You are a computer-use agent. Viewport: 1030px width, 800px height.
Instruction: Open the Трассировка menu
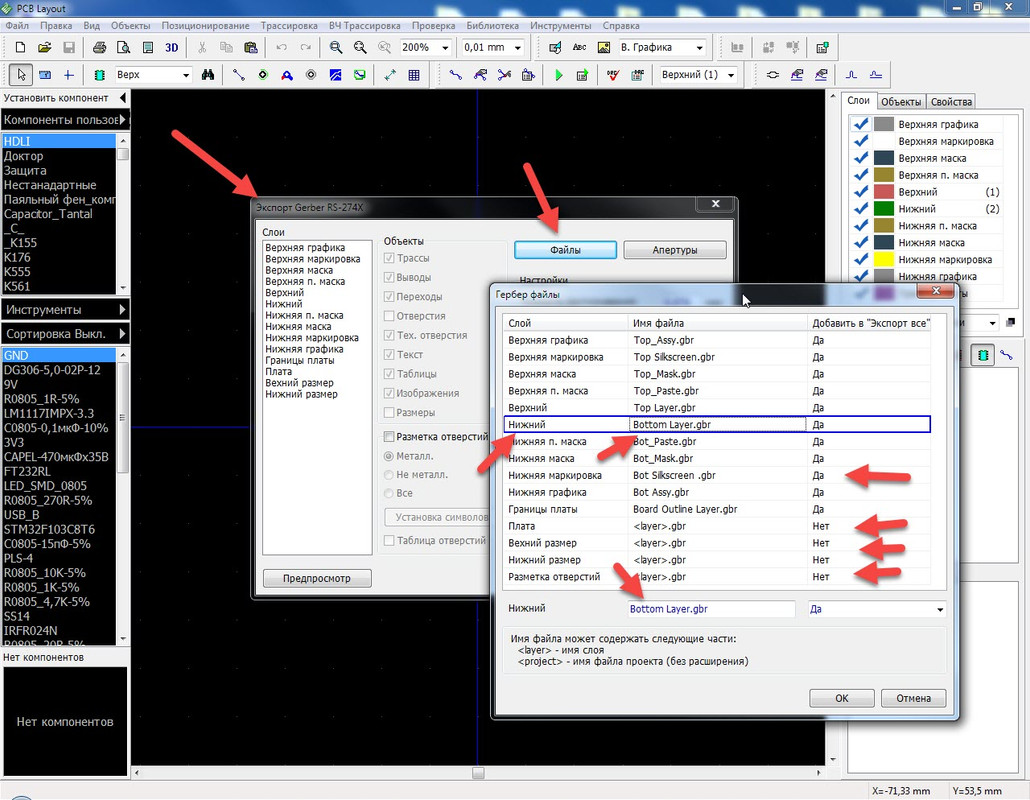point(289,26)
